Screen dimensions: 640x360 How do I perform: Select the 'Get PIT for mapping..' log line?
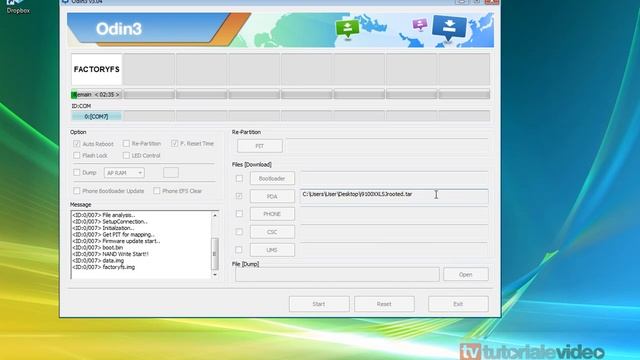[x=113, y=235]
